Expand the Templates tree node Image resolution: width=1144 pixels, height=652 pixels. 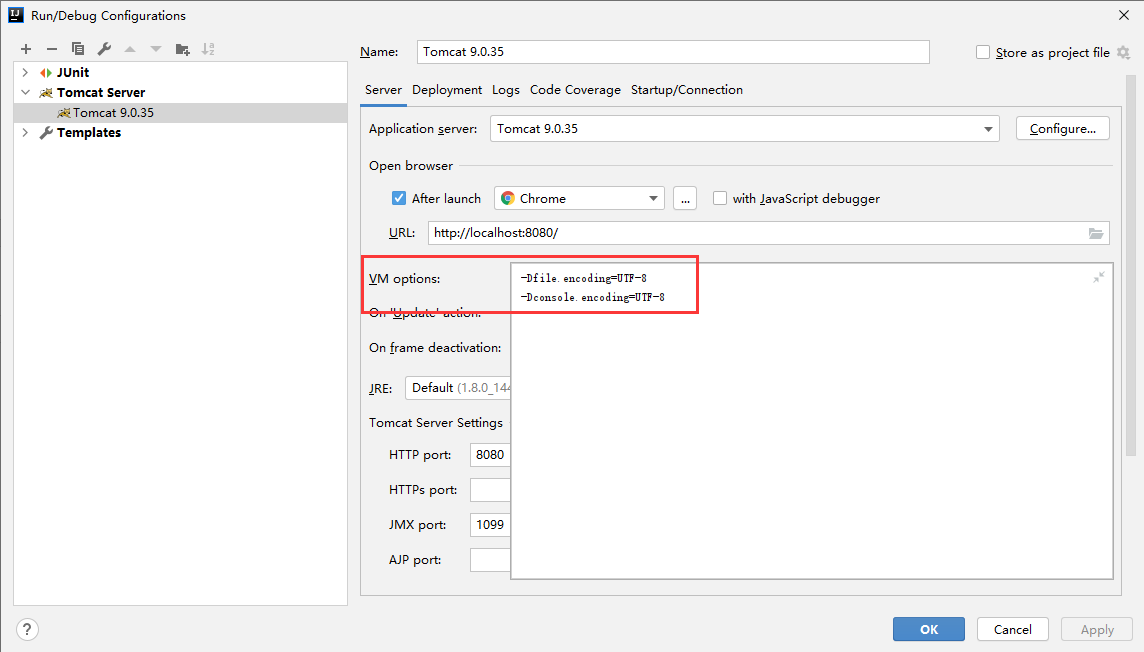(x=26, y=133)
